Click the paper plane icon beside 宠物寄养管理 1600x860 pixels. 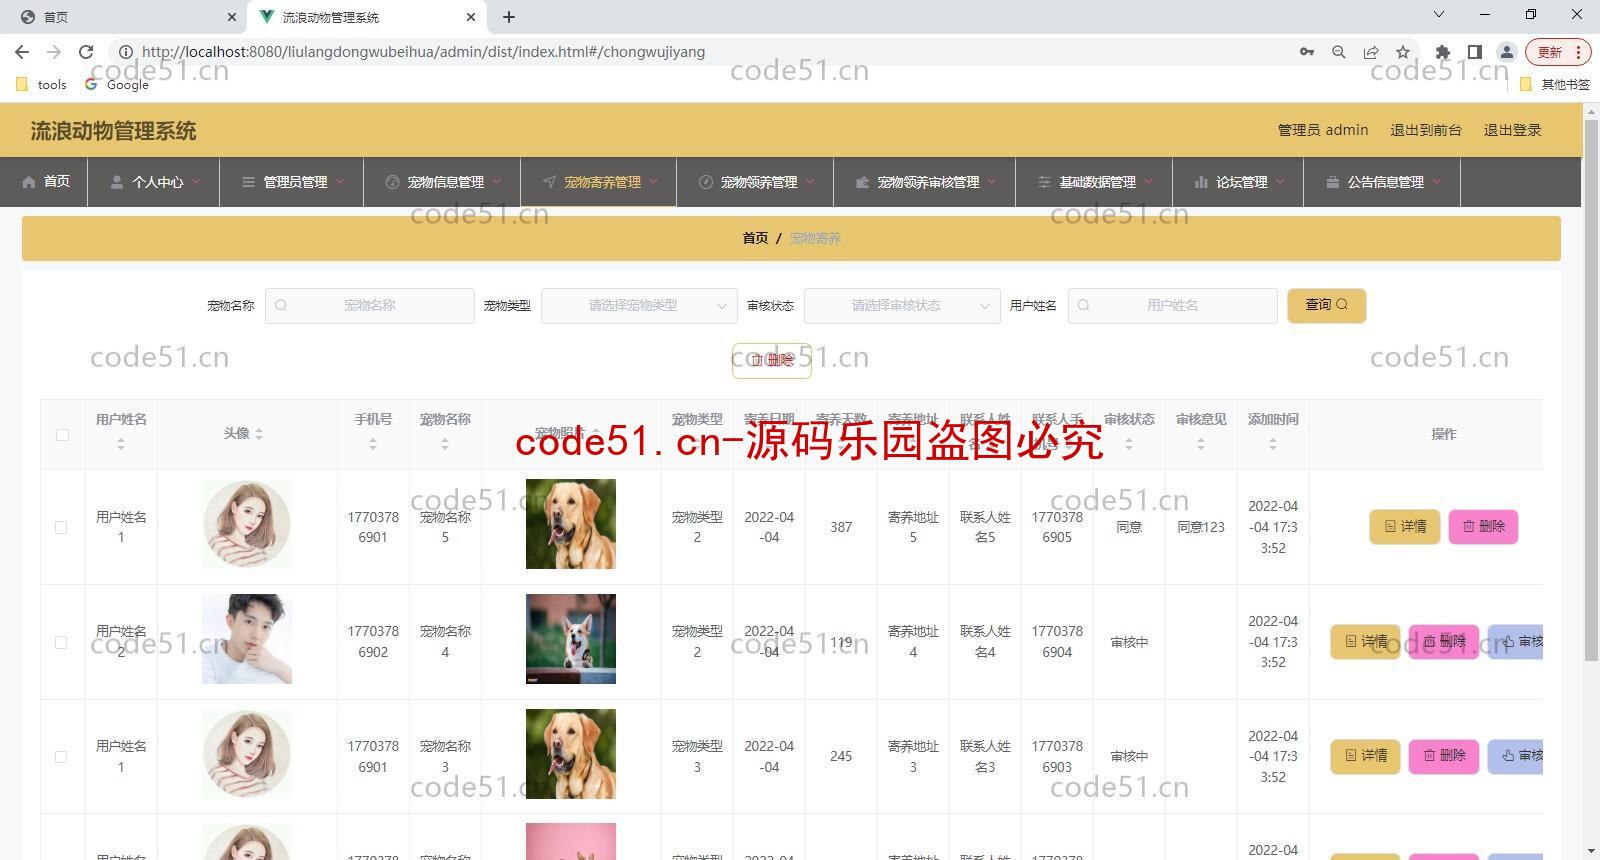549,182
